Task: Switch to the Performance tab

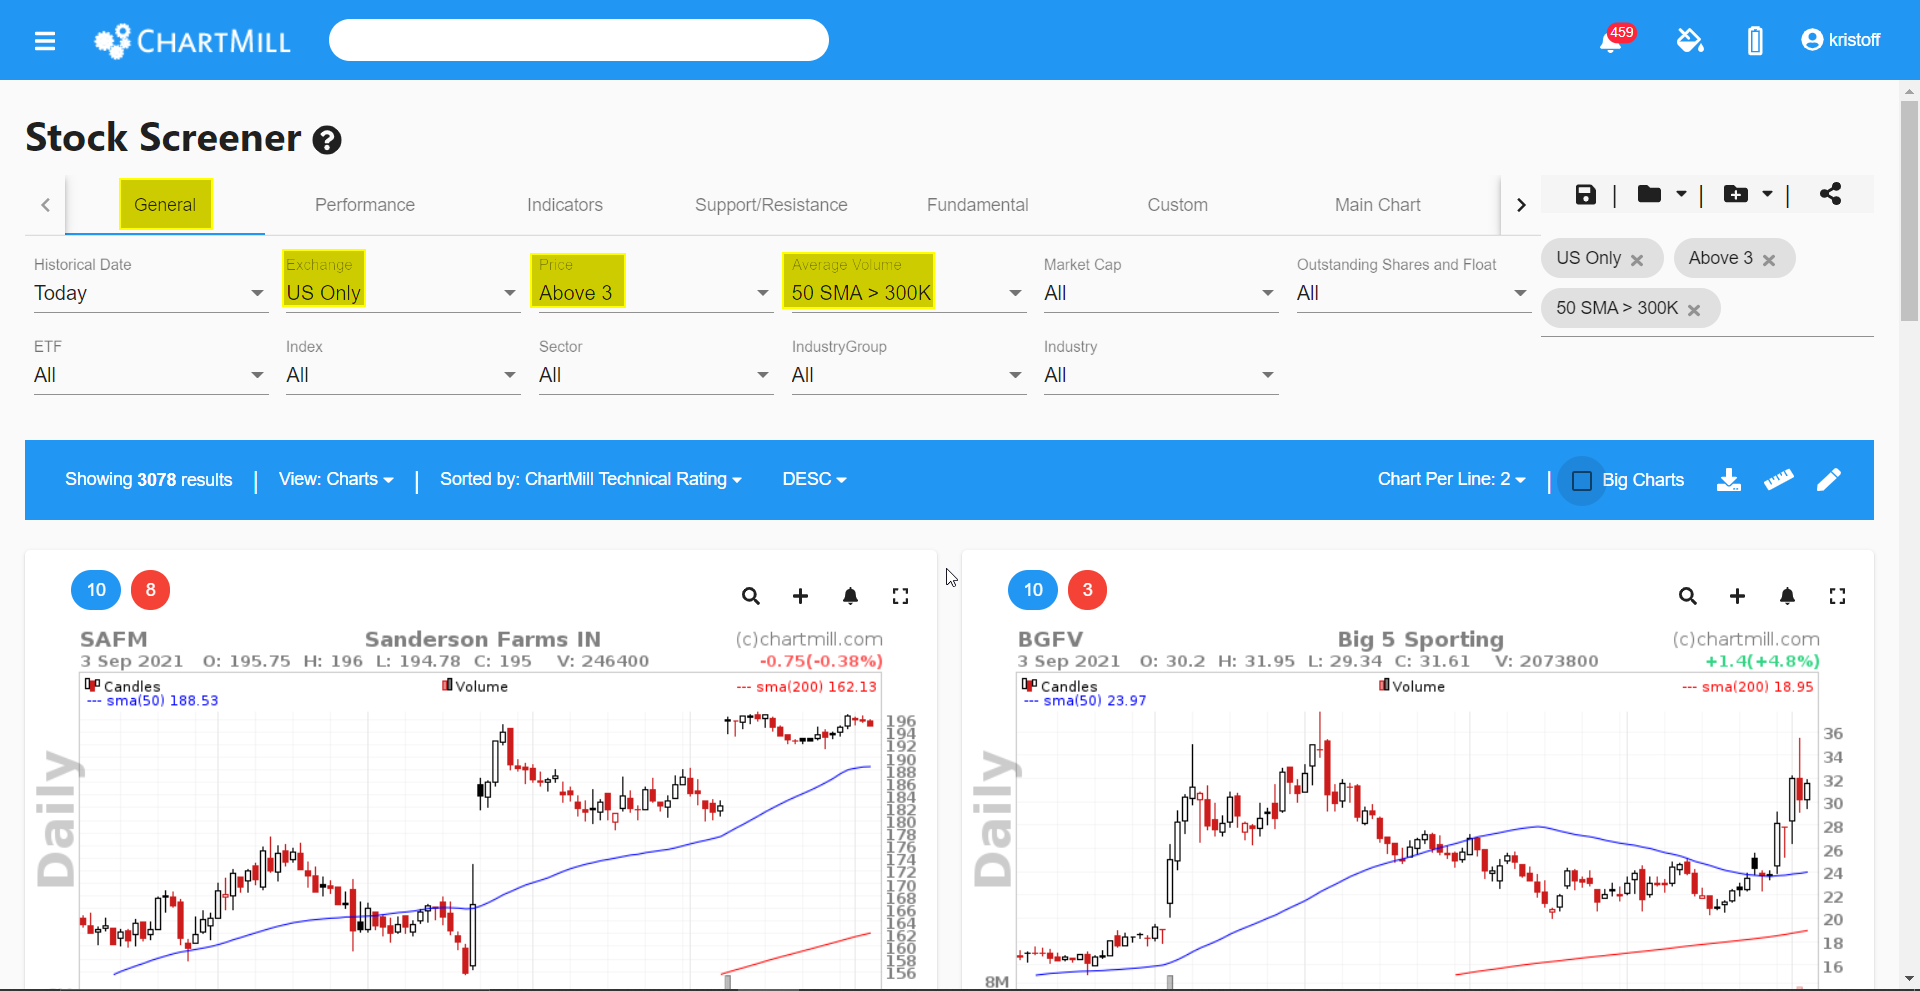Action: [x=365, y=205]
